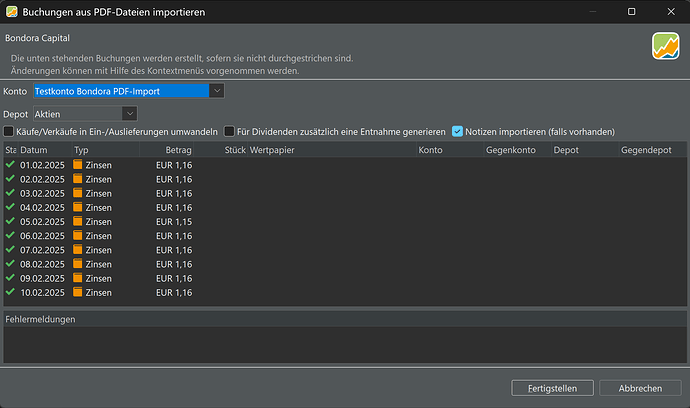Click the Depot column header
Screen dimensions: 690x408
pyautogui.click(x=585, y=150)
